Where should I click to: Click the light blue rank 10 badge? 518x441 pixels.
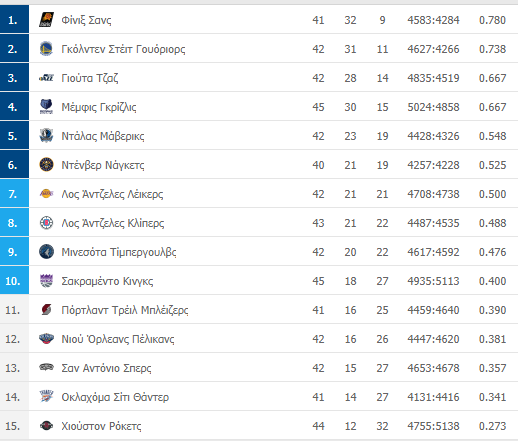[x=14, y=280]
